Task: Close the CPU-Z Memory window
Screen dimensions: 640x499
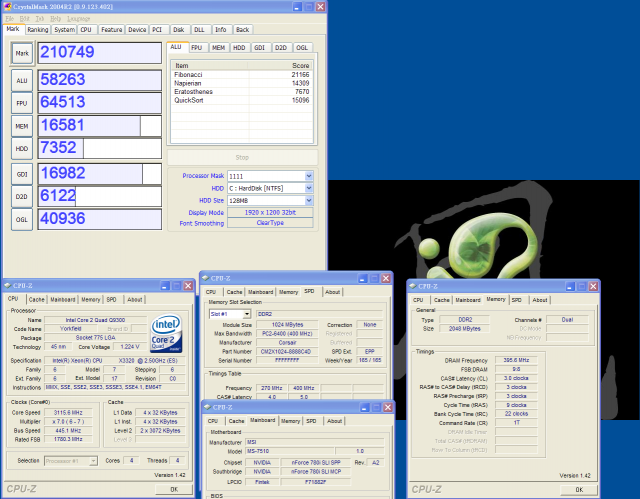Action: pyautogui.click(x=593, y=286)
